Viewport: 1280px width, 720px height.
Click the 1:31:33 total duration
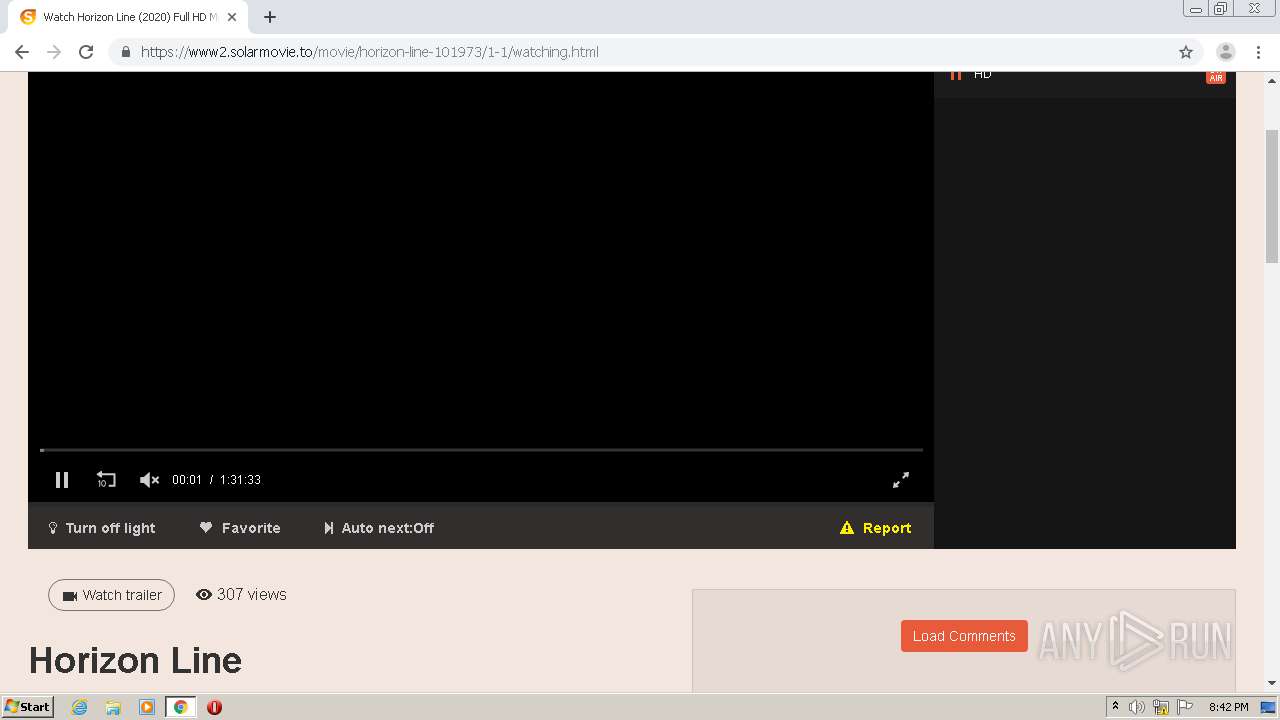(x=240, y=480)
